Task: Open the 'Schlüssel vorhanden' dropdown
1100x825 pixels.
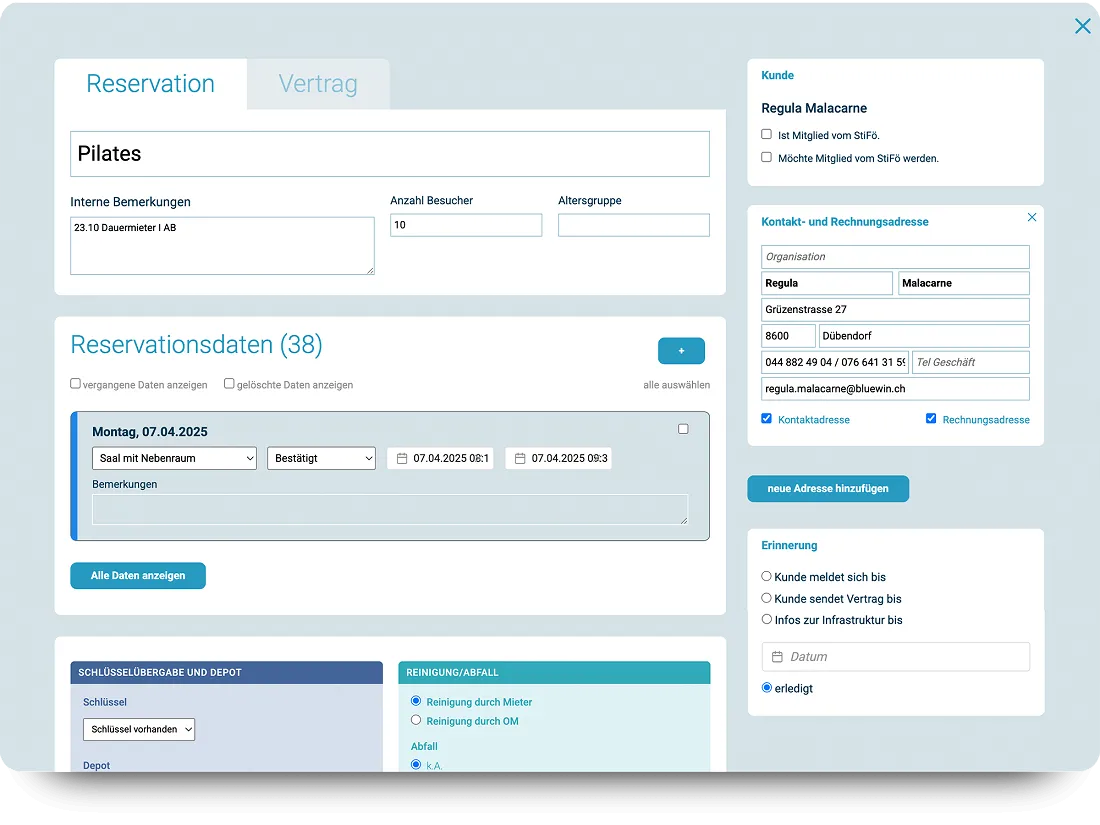Action: coord(139,730)
